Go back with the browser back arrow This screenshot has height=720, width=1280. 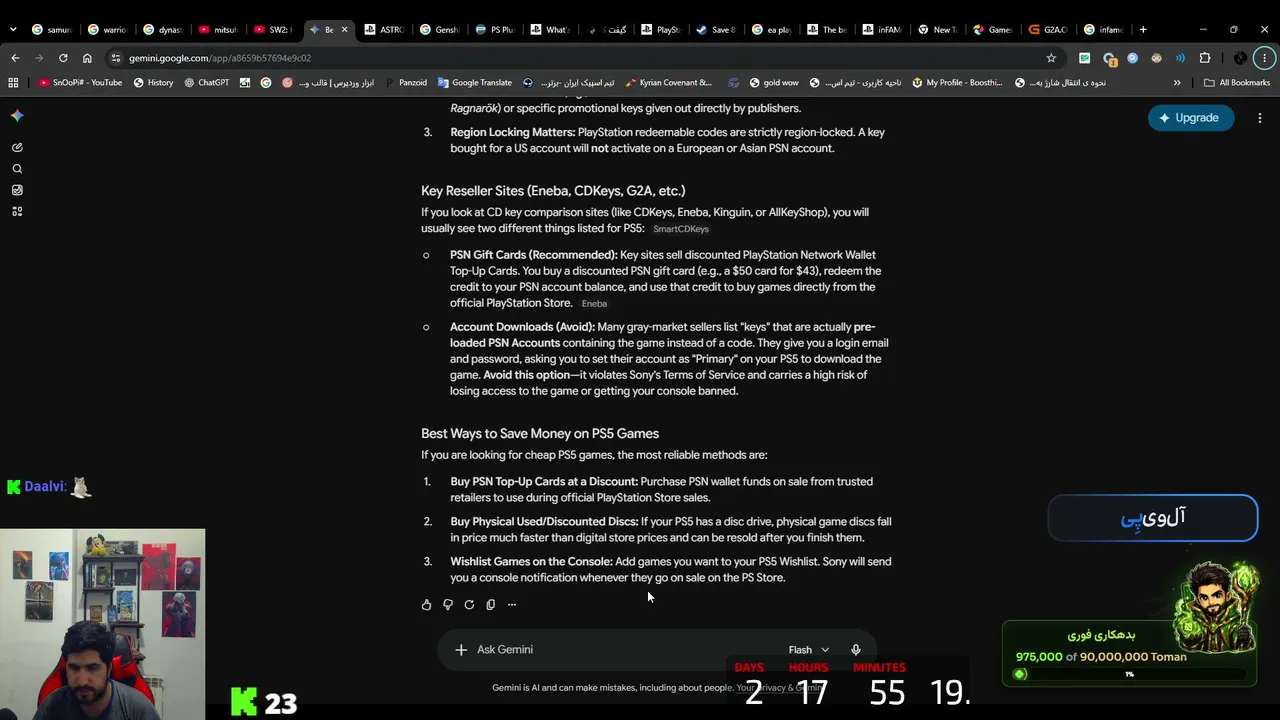tap(15, 58)
